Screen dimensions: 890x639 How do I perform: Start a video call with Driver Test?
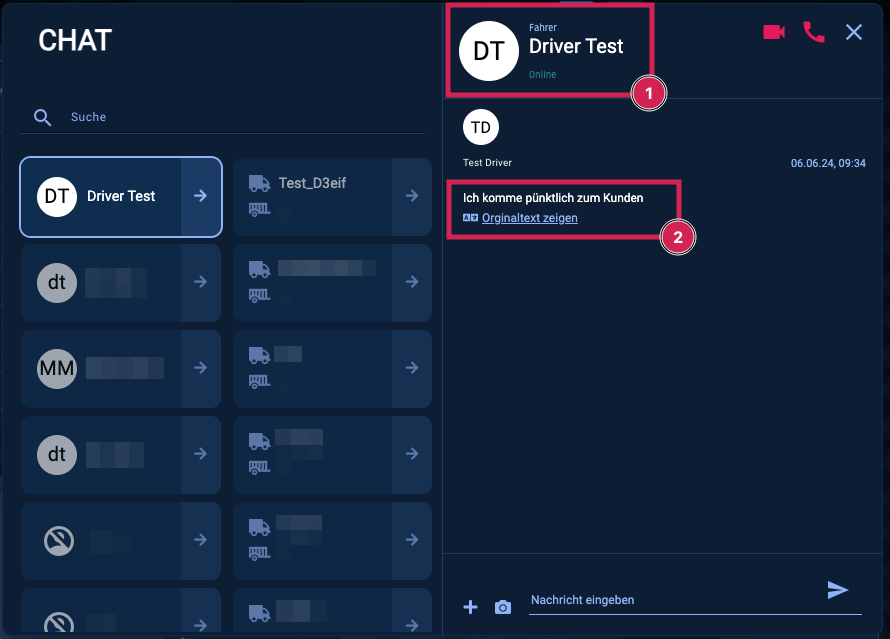pos(773,32)
